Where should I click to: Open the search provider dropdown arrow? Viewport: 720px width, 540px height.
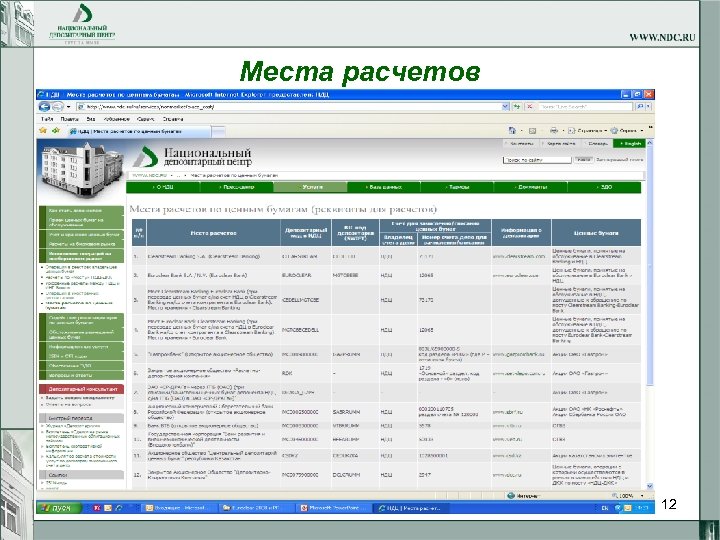[x=649, y=107]
